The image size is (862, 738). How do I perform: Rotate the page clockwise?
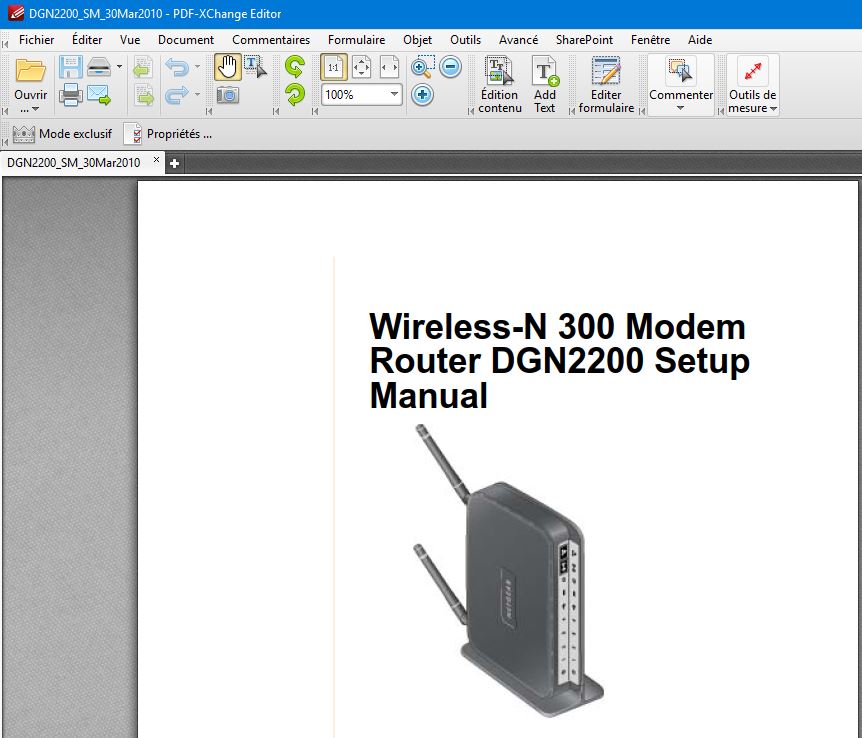tap(295, 95)
